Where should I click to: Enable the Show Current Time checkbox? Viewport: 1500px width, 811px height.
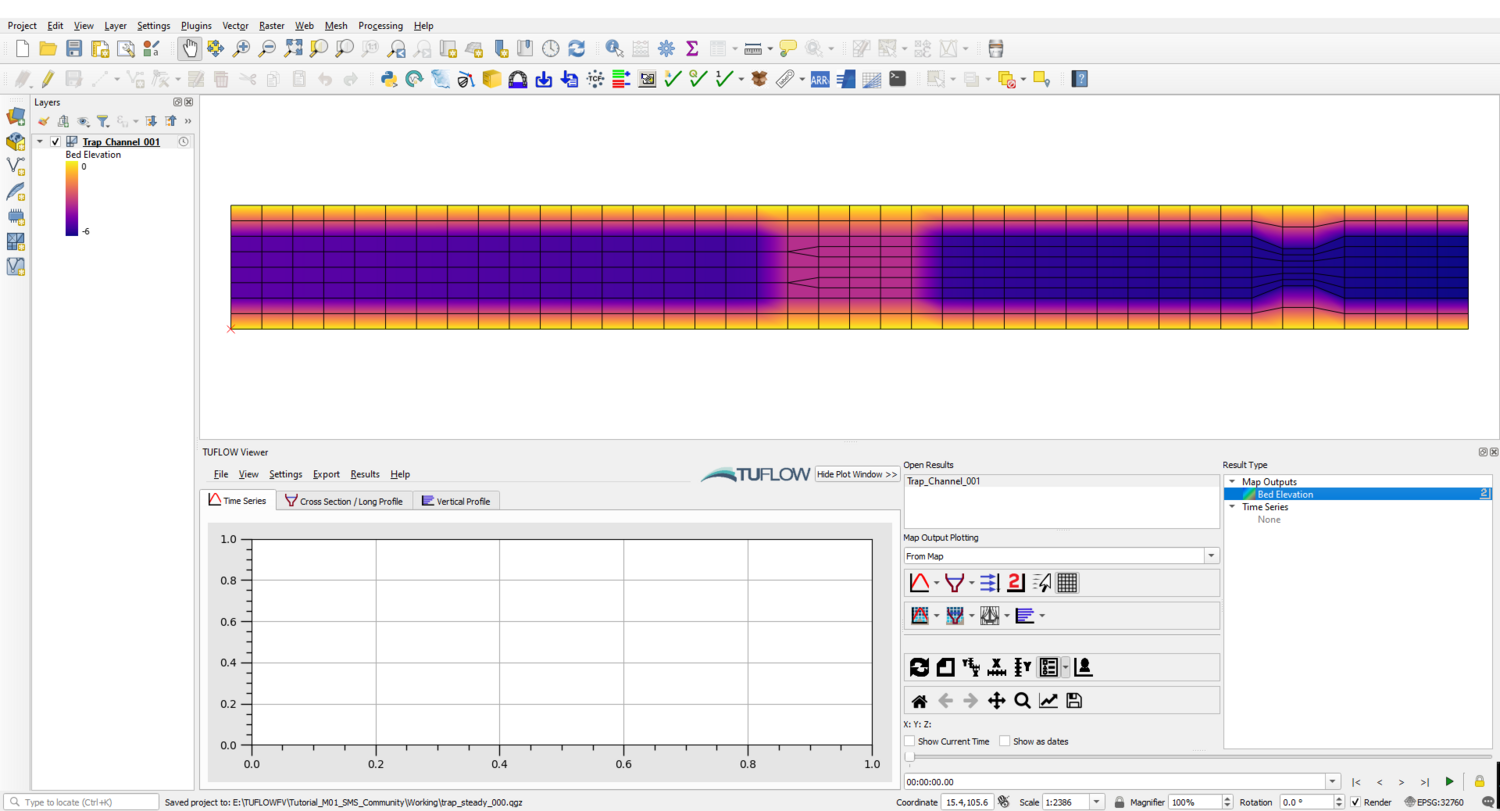pos(910,741)
